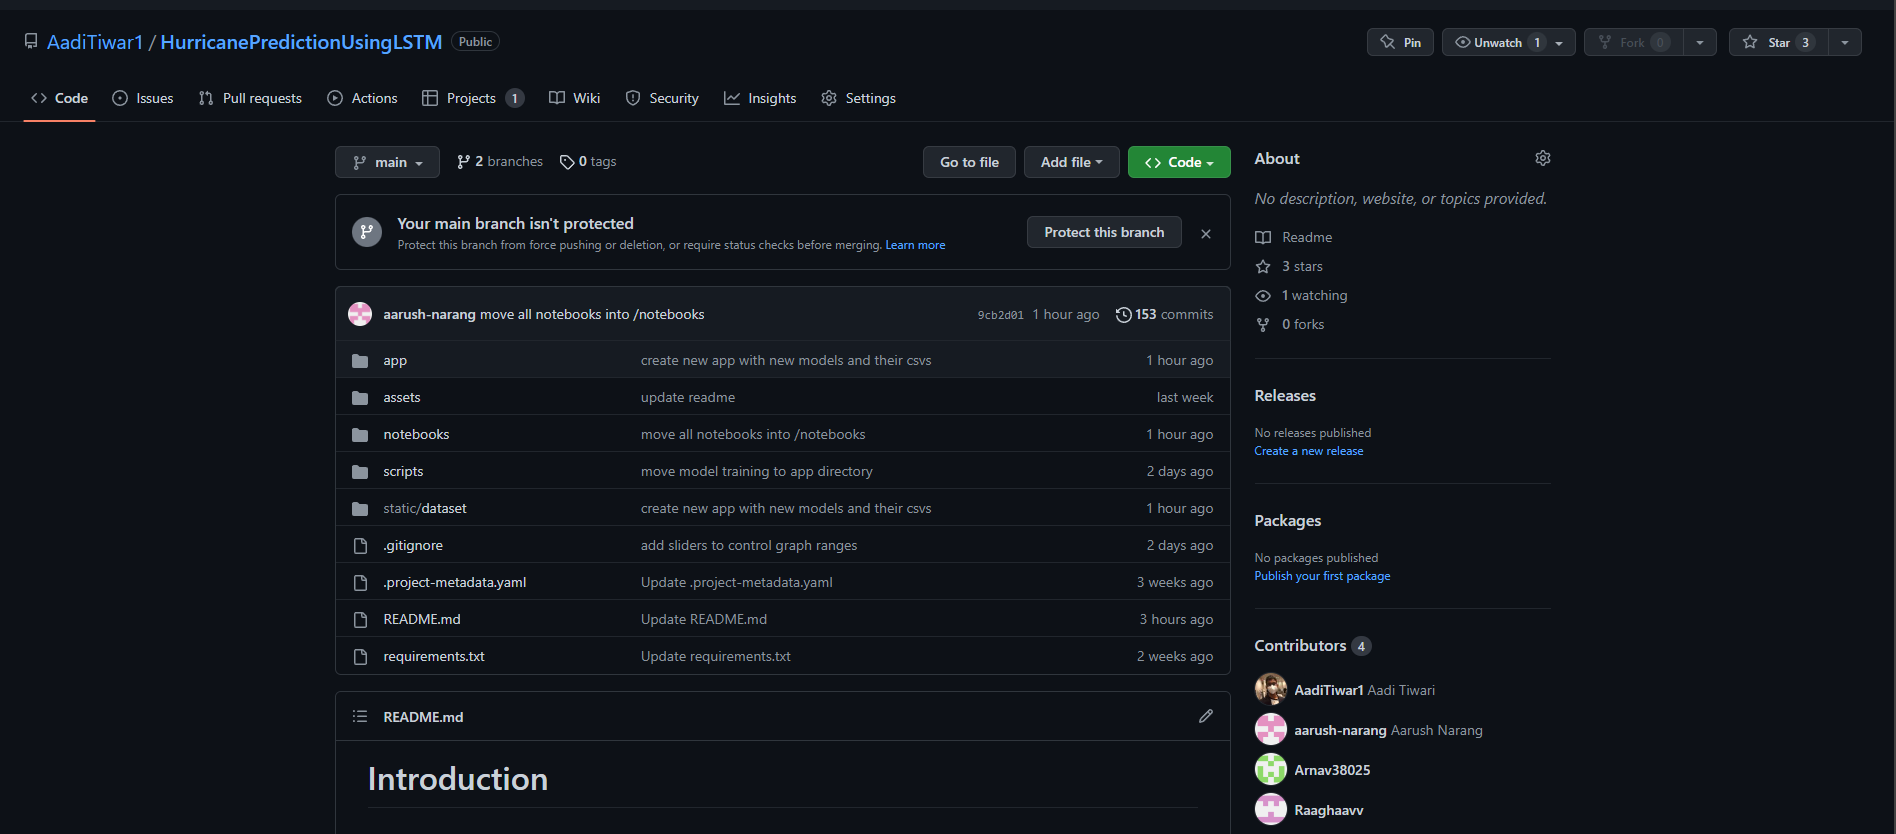Dismiss the branch protection banner
The image size is (1896, 834).
coord(1206,233)
